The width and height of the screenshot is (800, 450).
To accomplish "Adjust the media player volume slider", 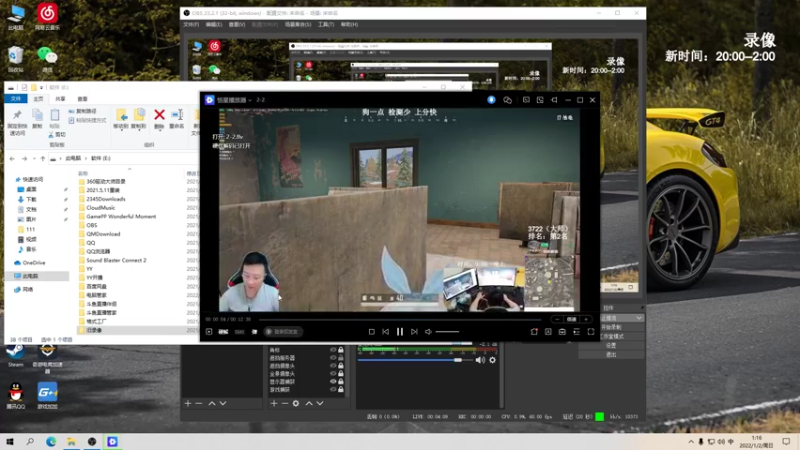I will pos(447,332).
